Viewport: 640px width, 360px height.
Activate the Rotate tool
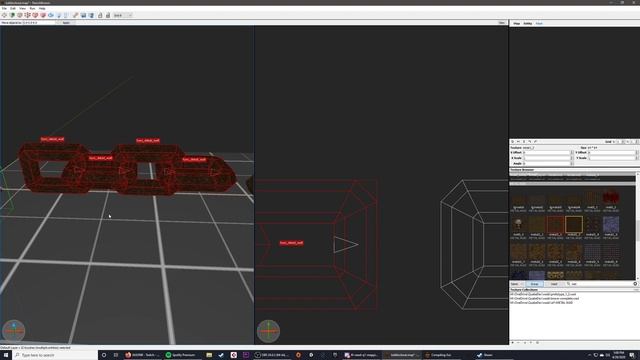pos(51,15)
